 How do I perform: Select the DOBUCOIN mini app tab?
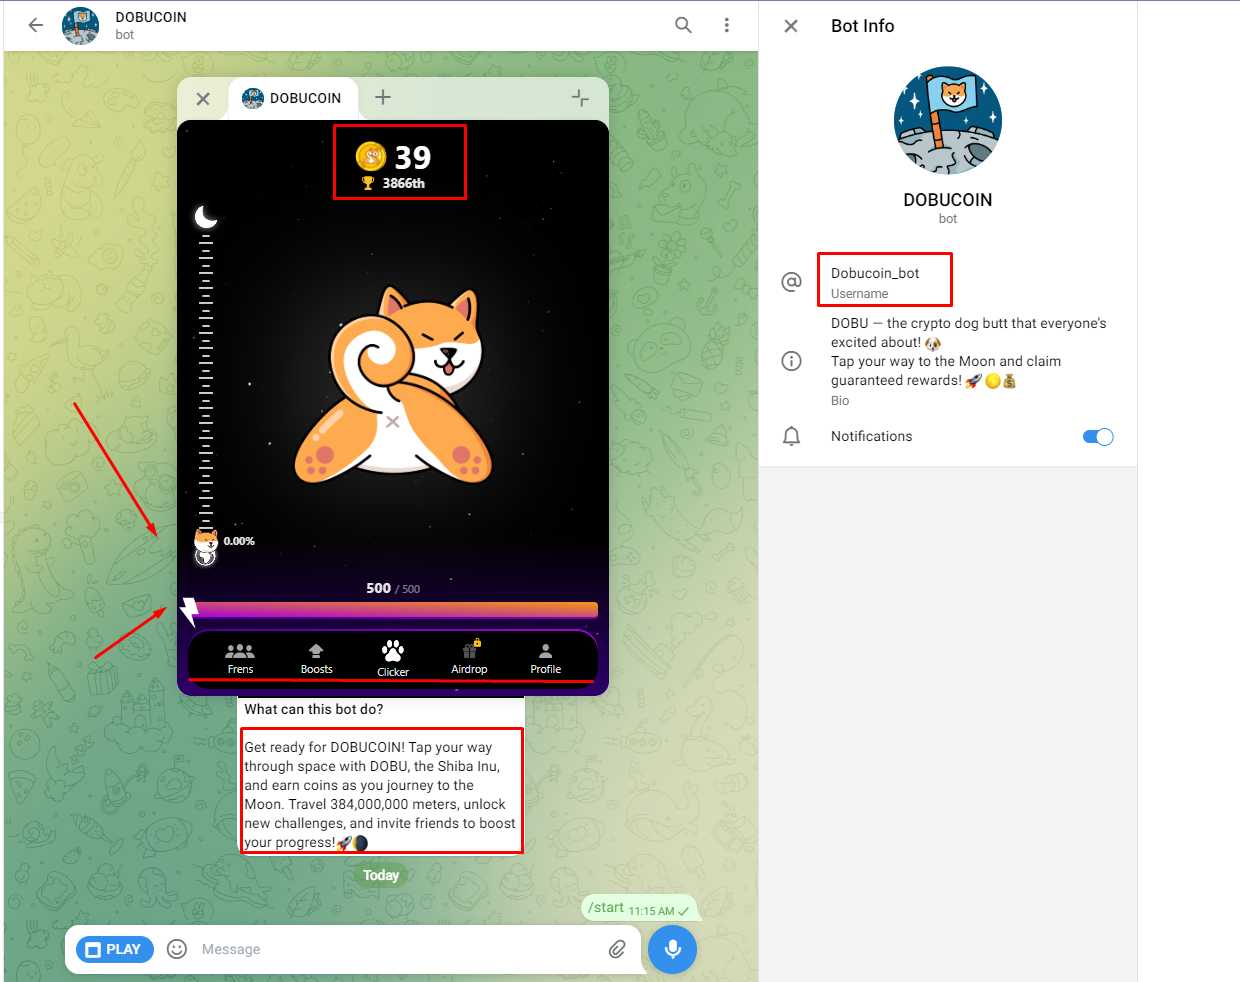pyautogui.click(x=292, y=98)
